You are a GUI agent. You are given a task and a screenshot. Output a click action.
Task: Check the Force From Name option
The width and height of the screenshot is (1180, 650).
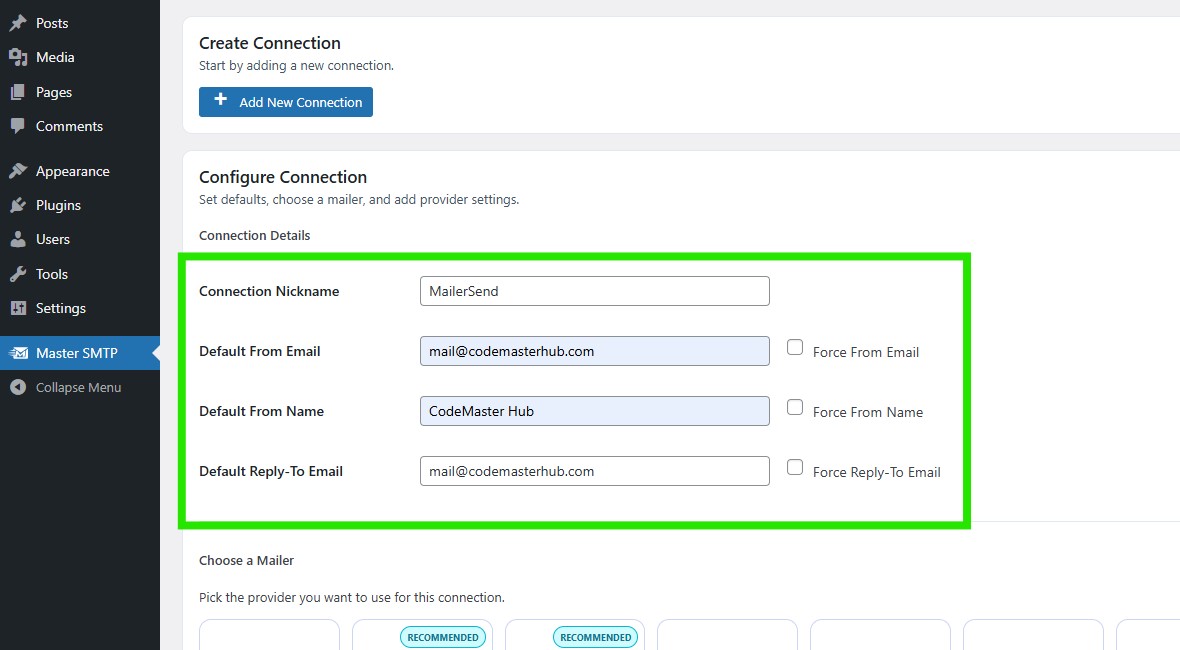point(795,407)
